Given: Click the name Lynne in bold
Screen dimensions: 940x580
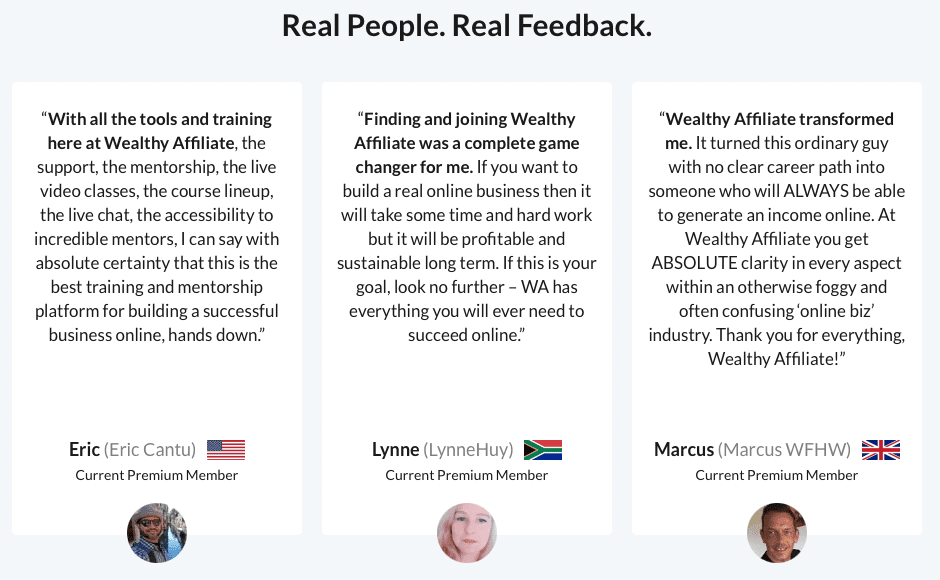Looking at the screenshot, I should point(395,449).
